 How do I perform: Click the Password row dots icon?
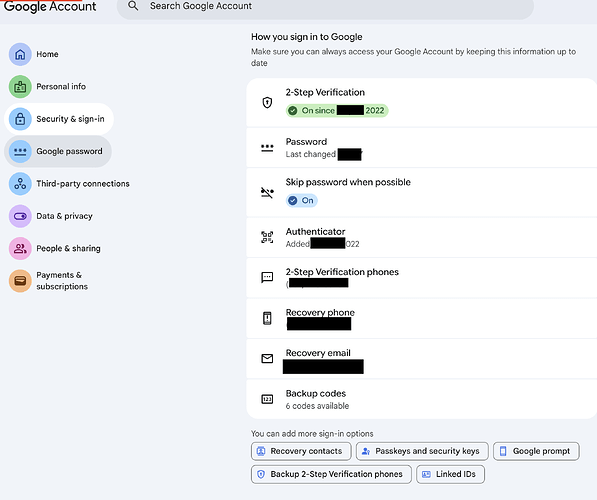(x=267, y=148)
